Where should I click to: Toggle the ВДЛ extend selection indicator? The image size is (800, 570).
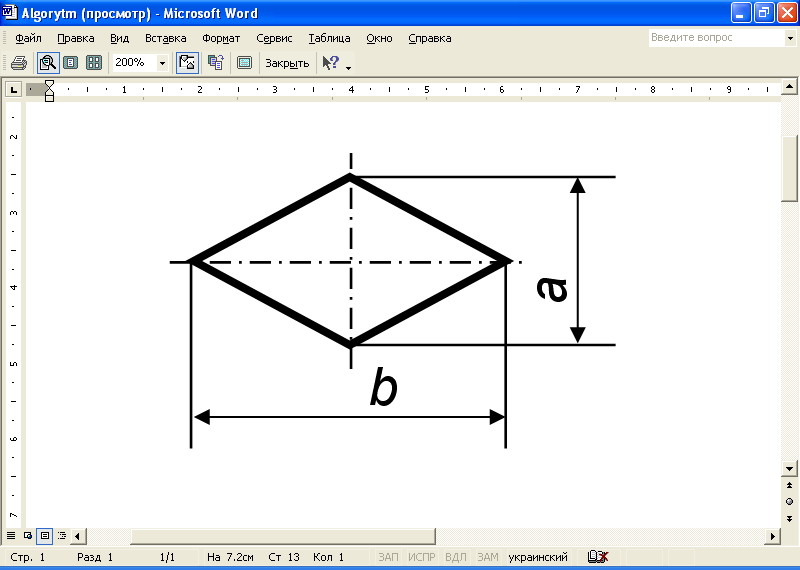tap(456, 557)
